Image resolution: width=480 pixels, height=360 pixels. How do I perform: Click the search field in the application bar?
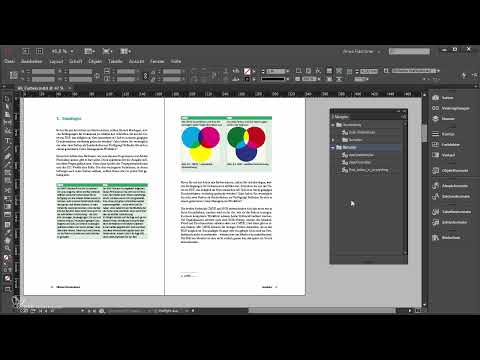click(409, 51)
